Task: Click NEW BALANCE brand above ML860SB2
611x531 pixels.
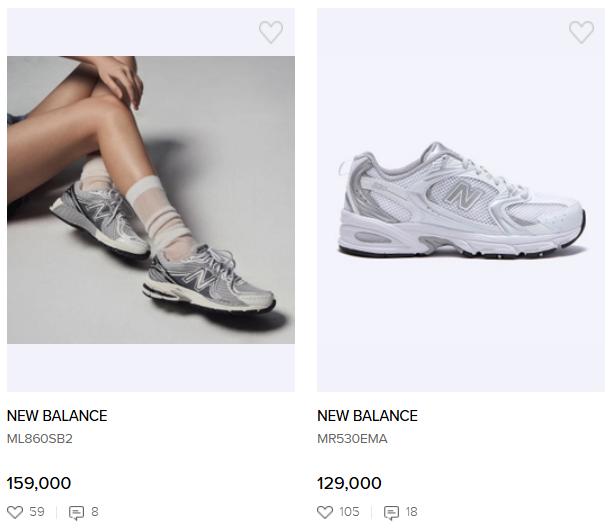Action: click(x=57, y=416)
